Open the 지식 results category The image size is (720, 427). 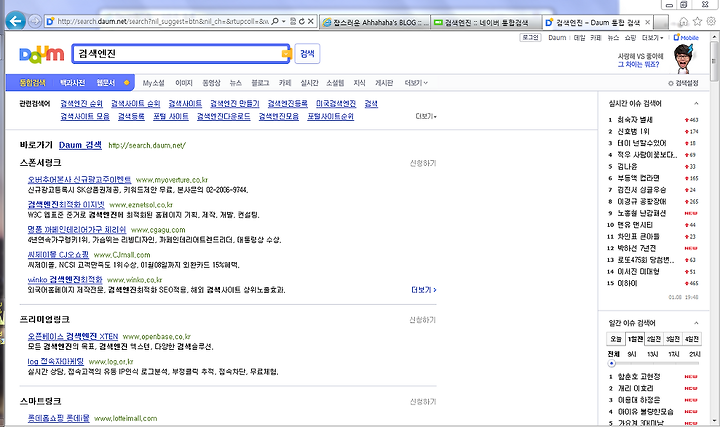point(359,83)
